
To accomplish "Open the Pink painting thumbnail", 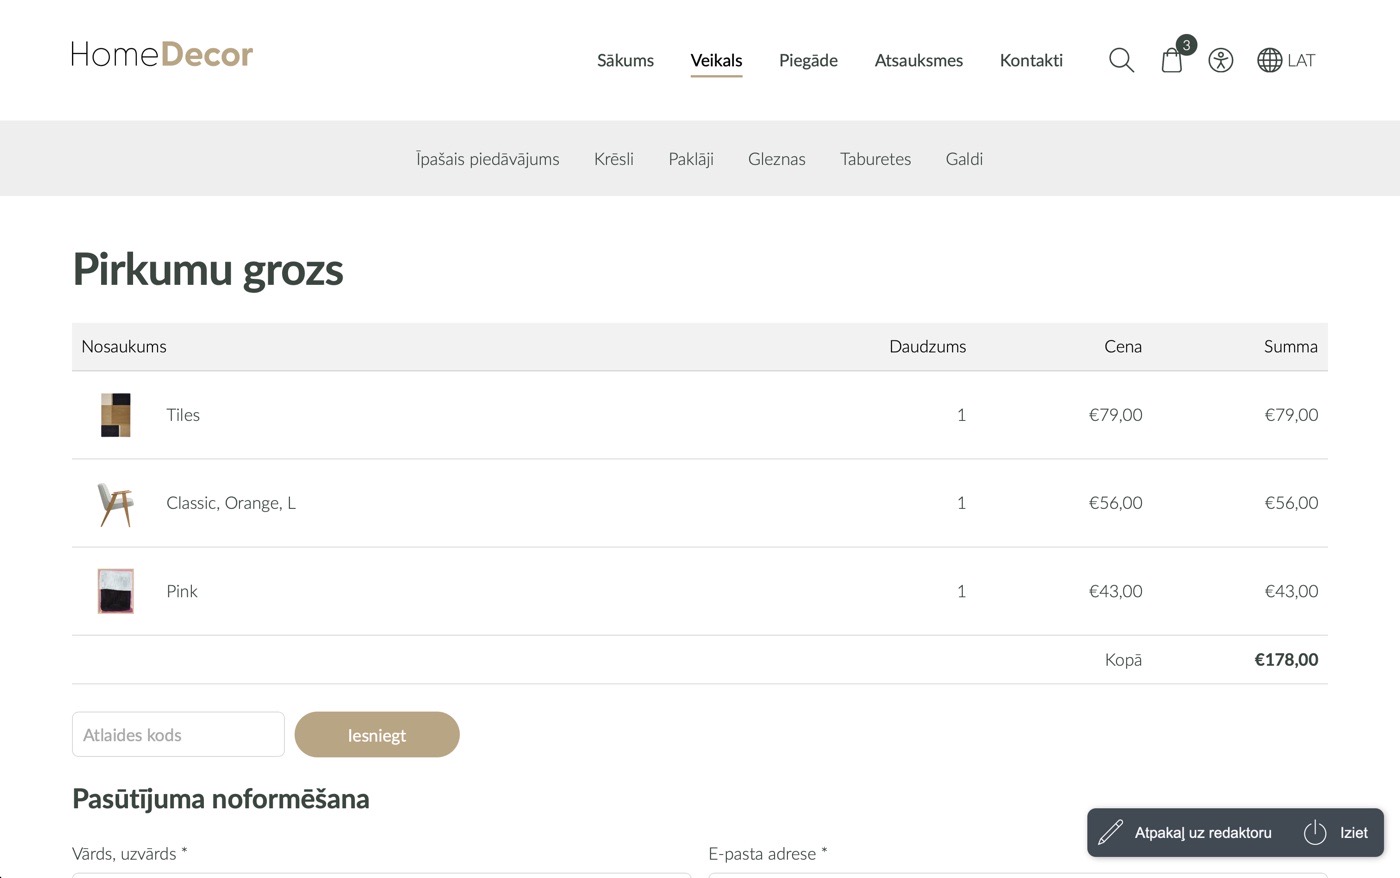I will coord(116,591).
